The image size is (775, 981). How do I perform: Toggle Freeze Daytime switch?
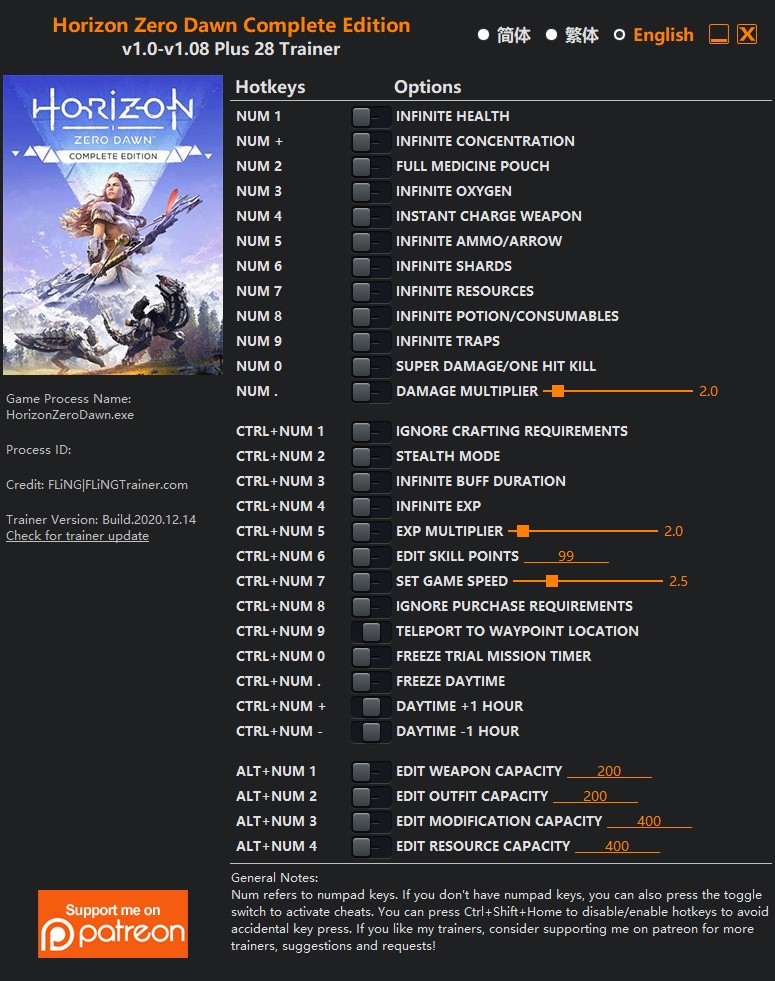click(x=370, y=682)
